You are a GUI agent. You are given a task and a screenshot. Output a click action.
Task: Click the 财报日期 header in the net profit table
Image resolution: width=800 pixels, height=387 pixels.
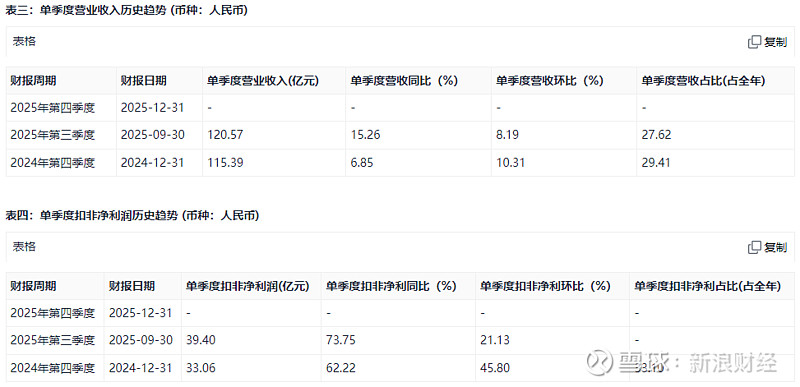(132, 286)
